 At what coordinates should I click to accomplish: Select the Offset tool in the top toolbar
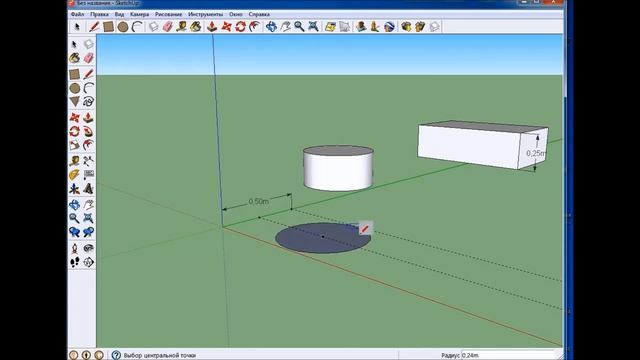point(254,27)
